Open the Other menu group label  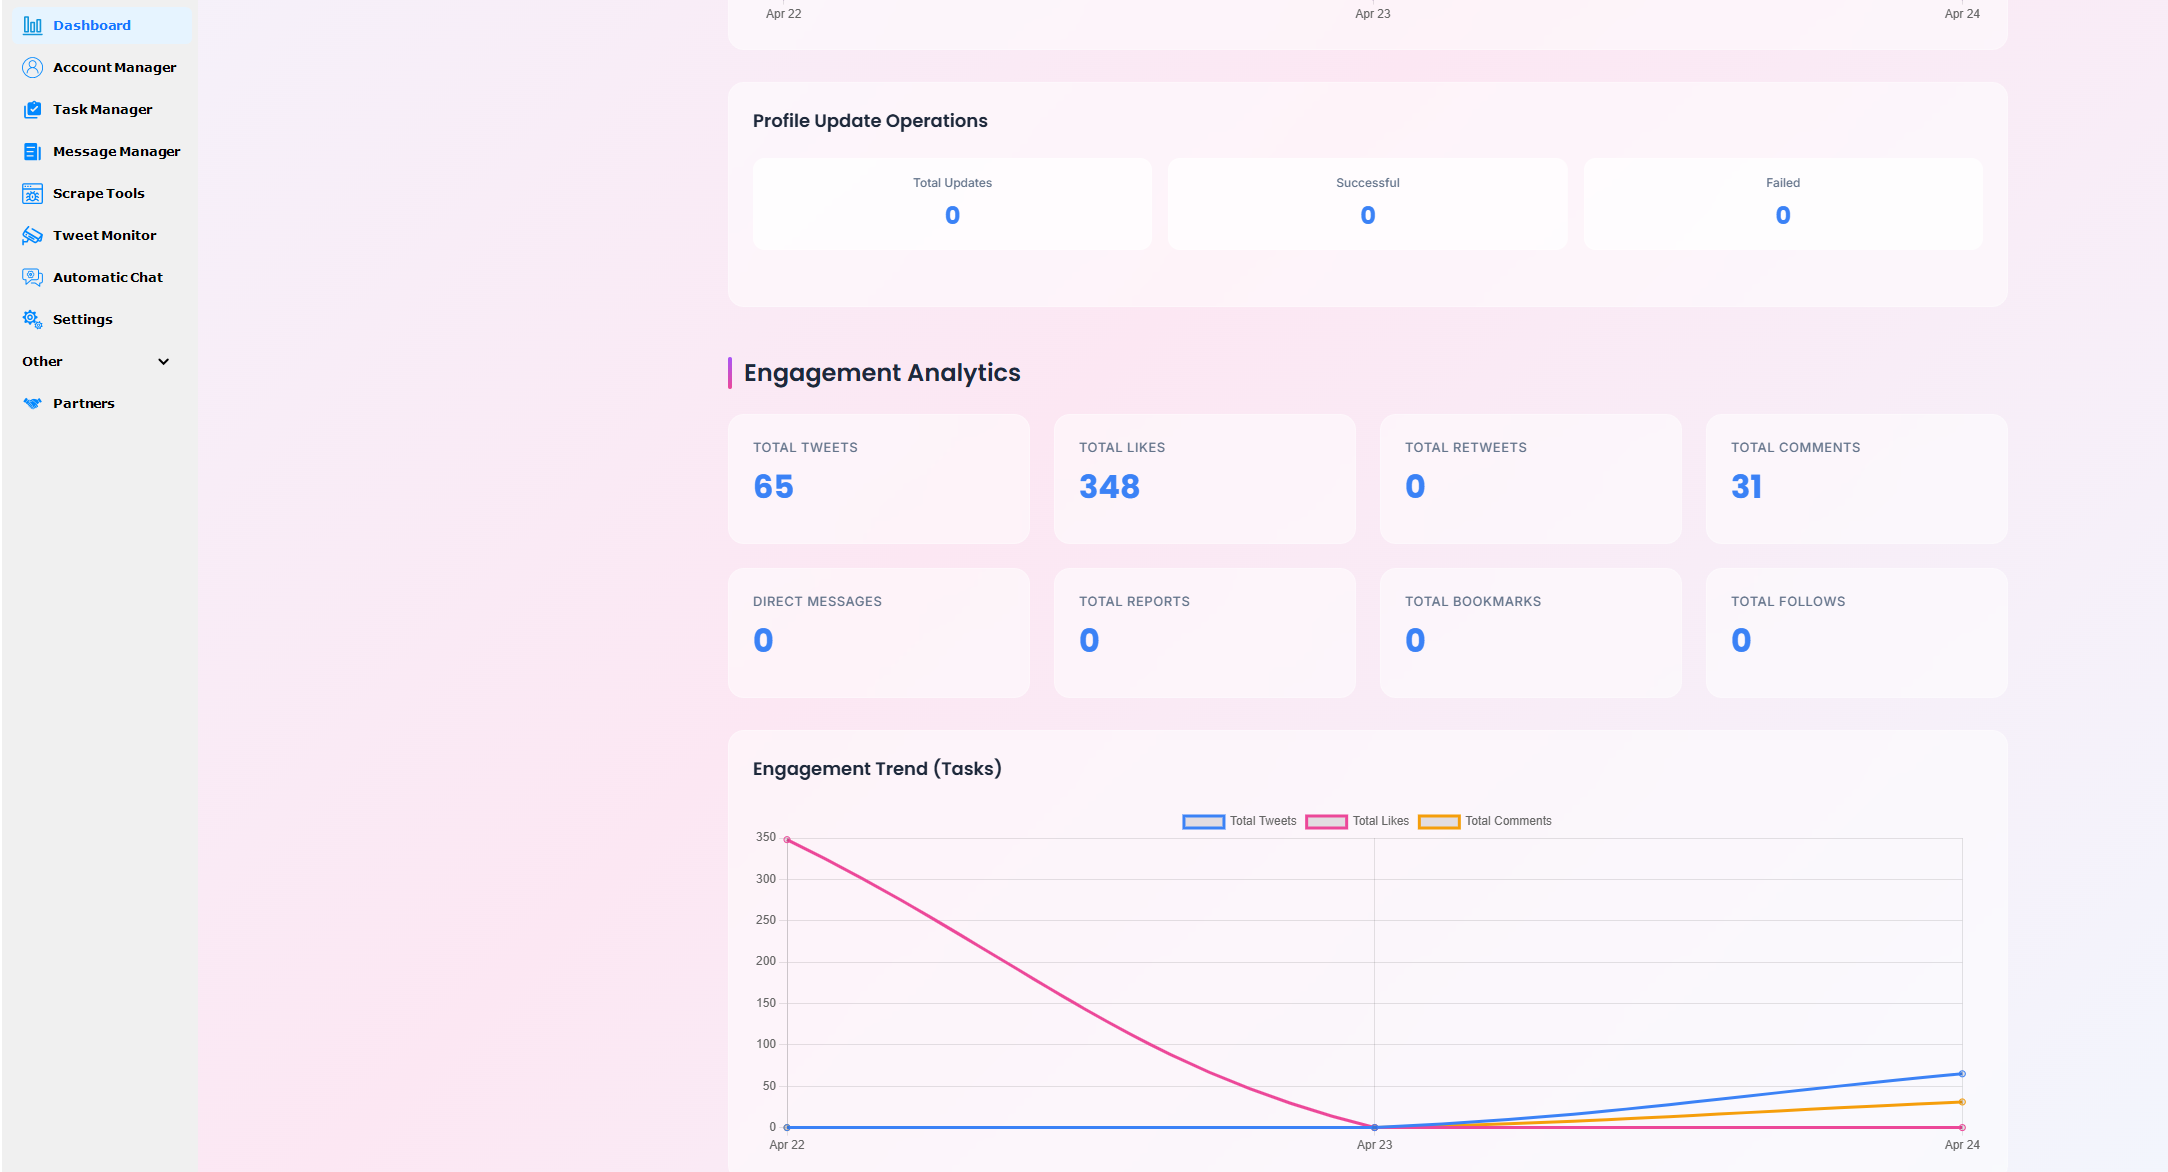pyautogui.click(x=42, y=361)
